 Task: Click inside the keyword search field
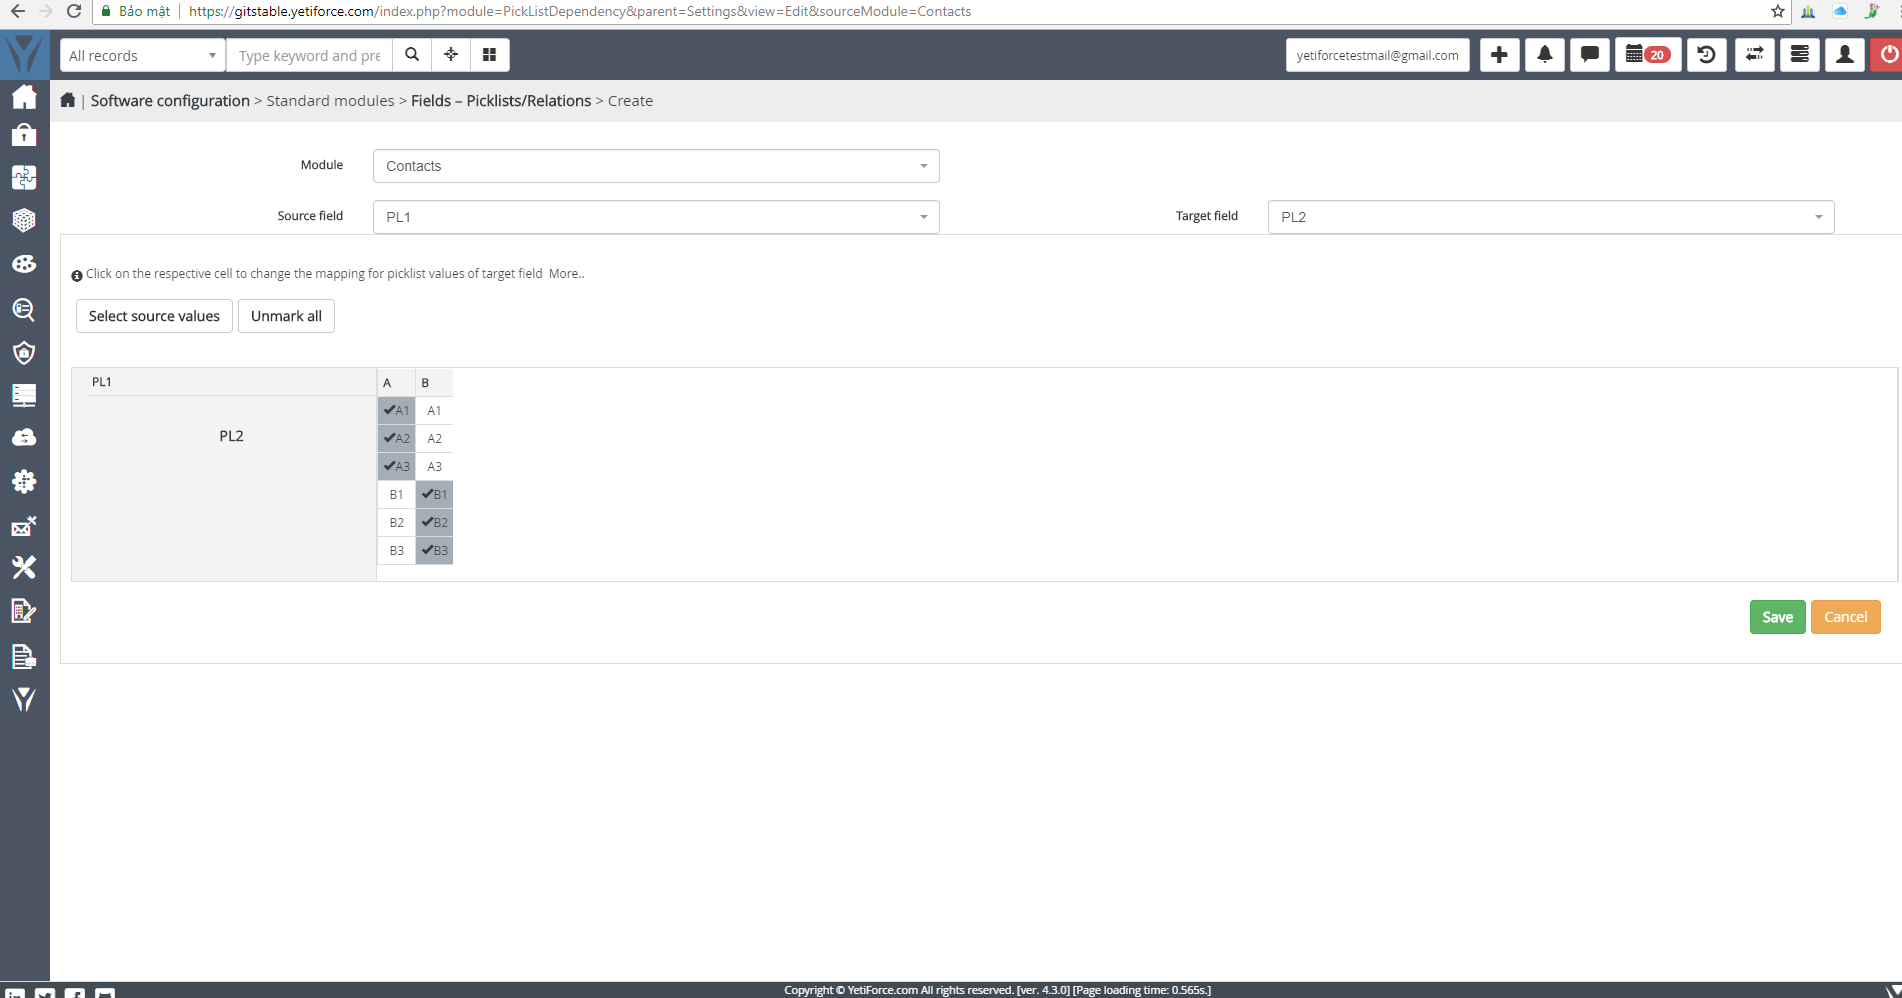pos(308,55)
